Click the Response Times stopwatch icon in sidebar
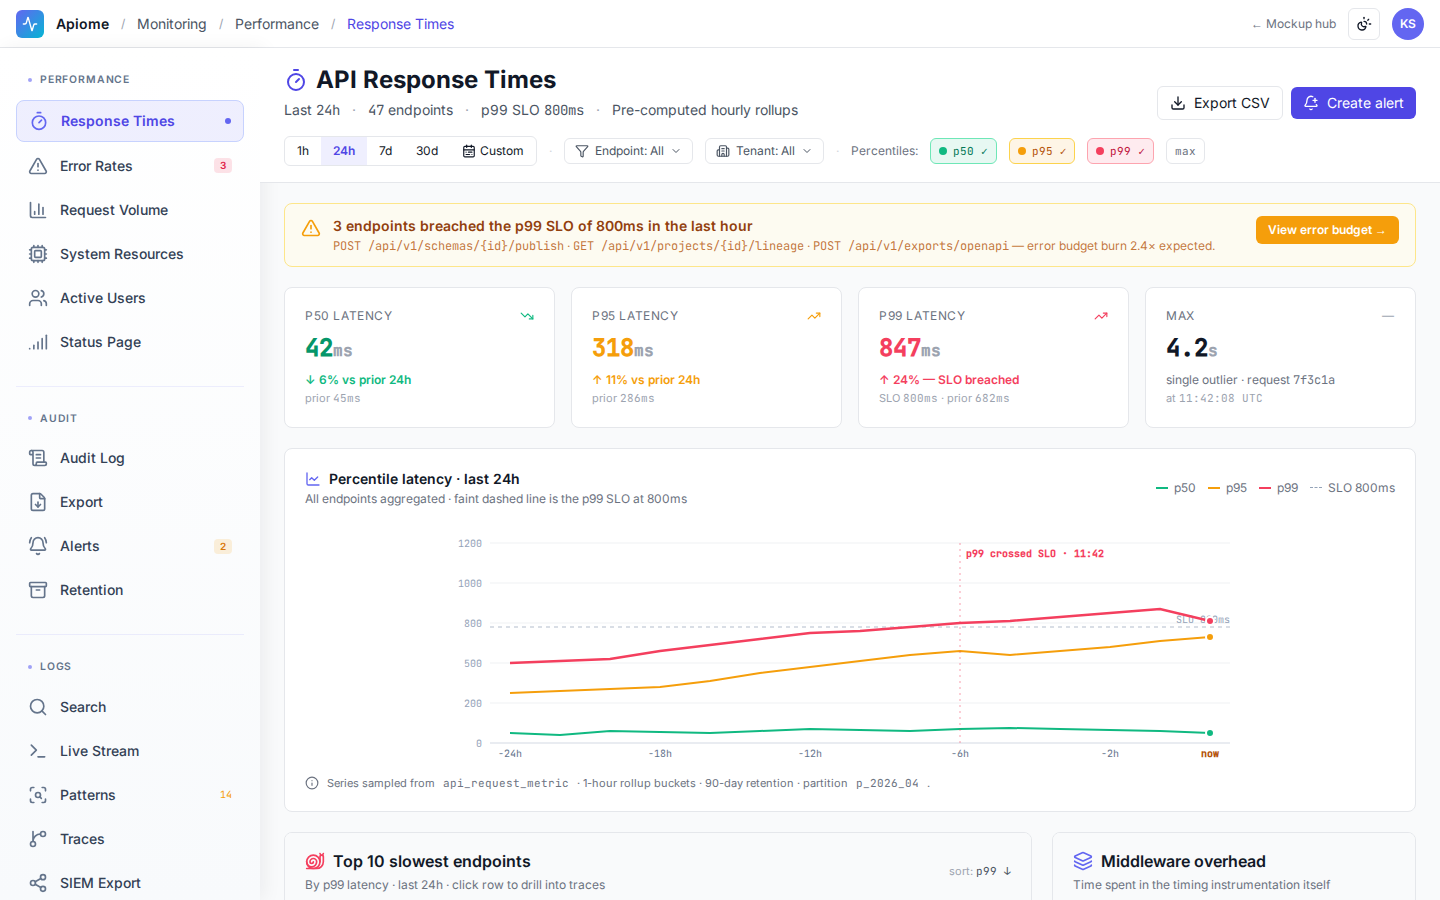Screen dimensions: 1440x900 pyautogui.click(x=39, y=121)
